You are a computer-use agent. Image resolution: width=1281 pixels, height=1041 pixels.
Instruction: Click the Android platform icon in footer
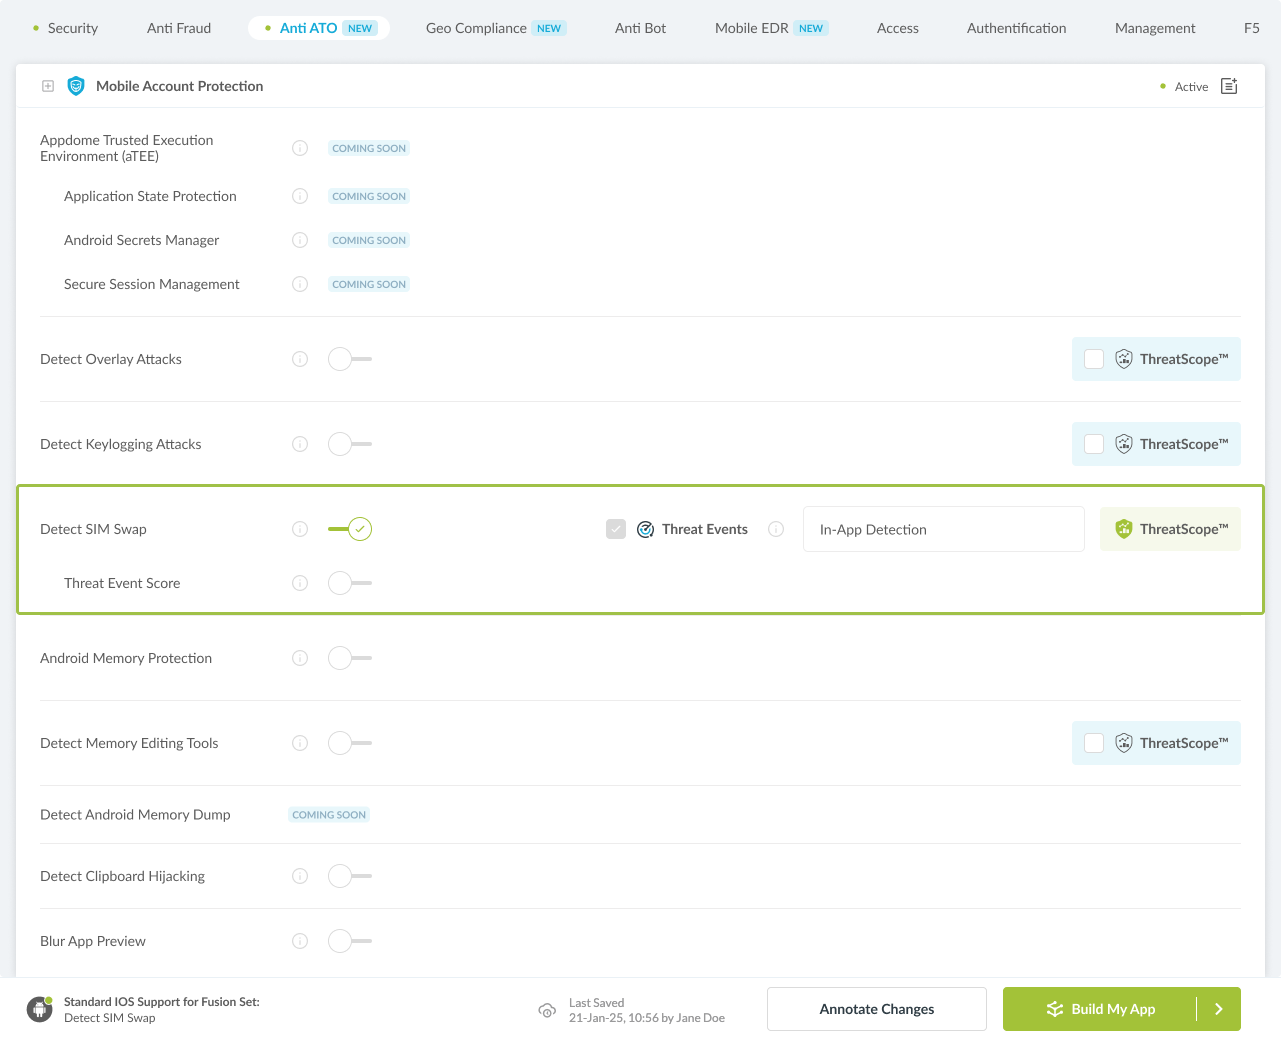point(40,1009)
